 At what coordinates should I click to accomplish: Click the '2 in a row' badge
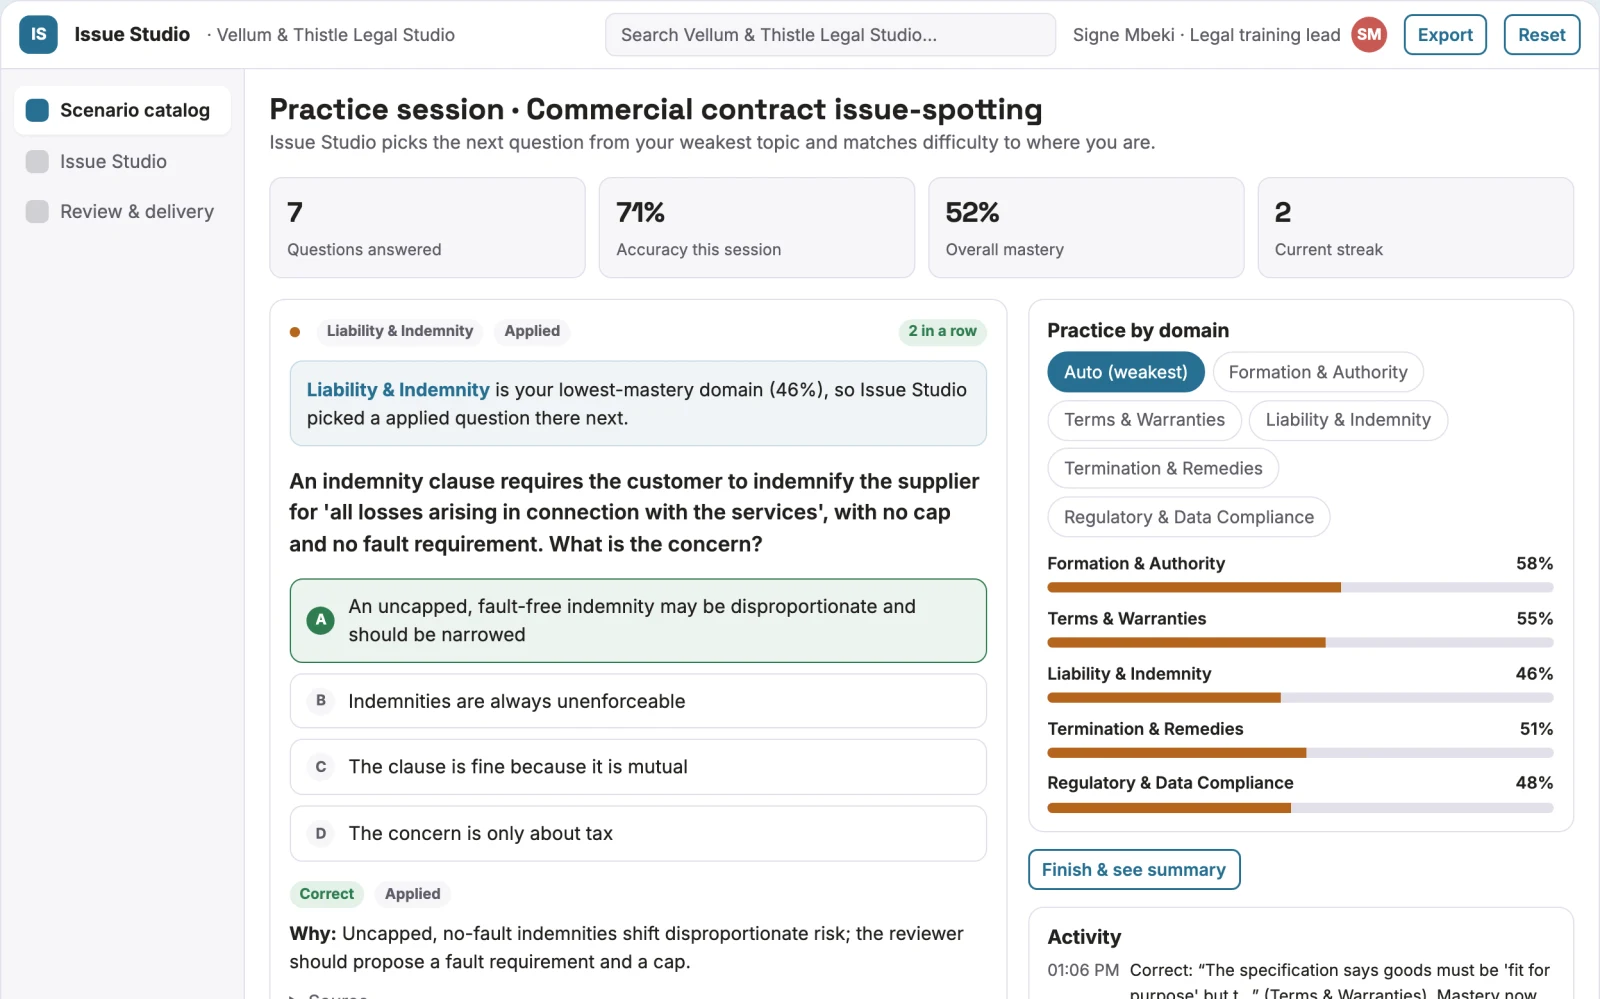942,332
